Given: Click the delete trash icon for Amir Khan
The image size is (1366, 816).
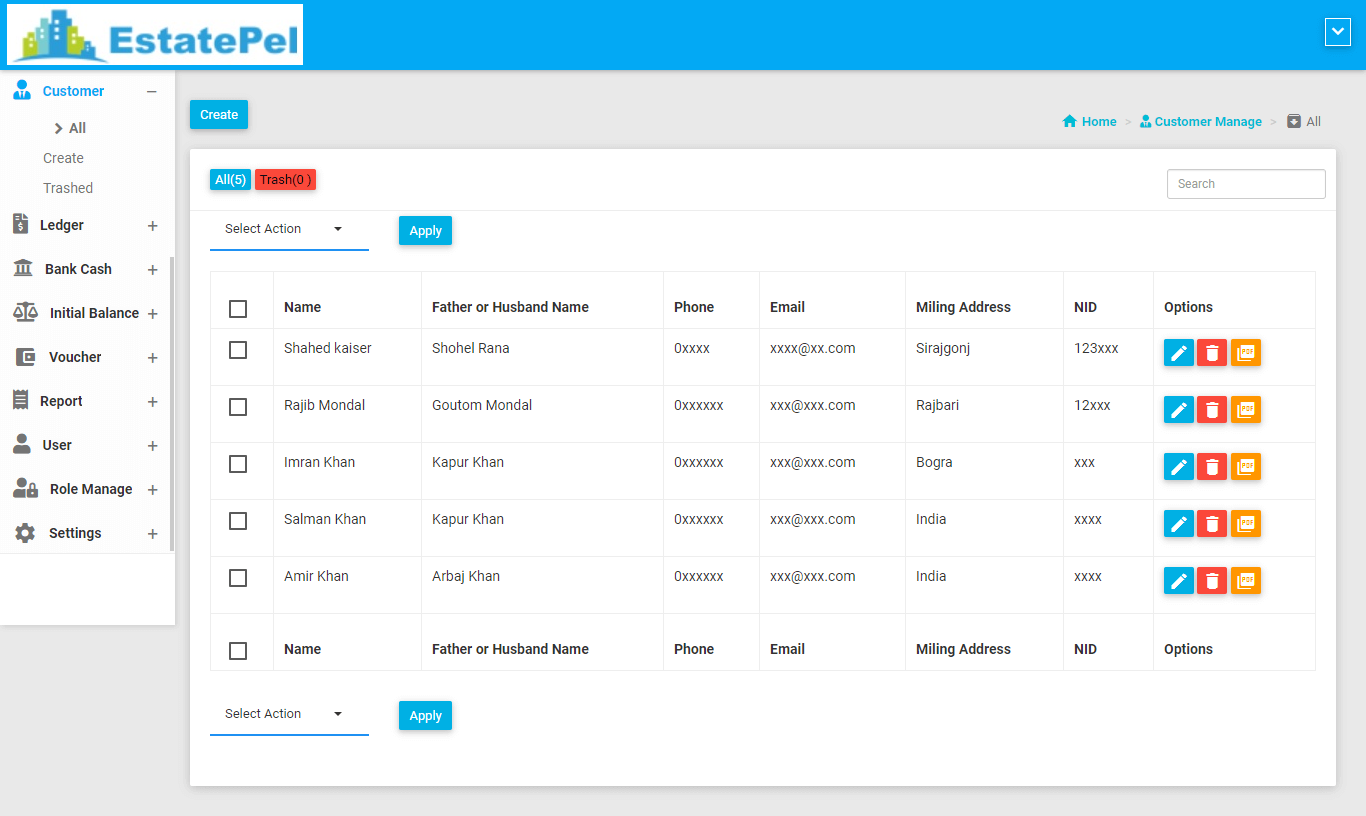Looking at the screenshot, I should [1211, 581].
